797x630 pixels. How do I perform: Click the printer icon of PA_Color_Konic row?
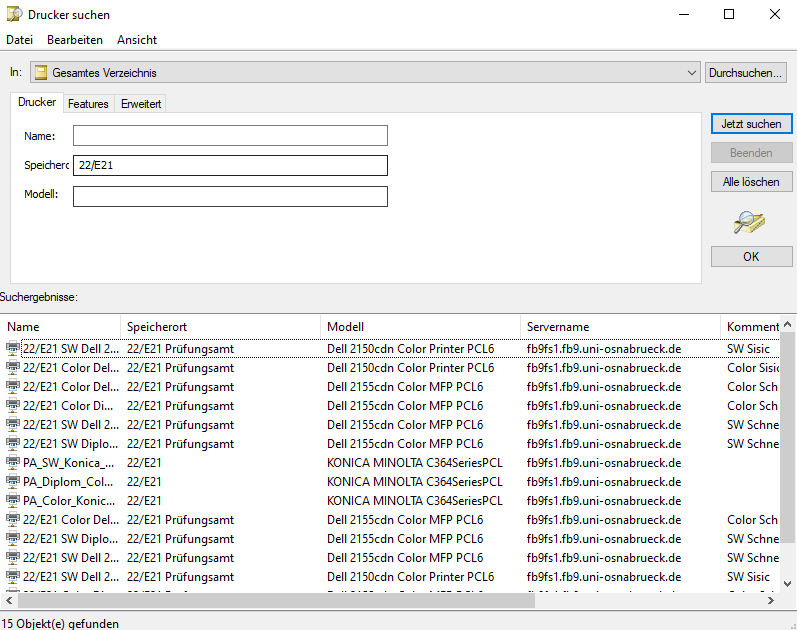coord(13,501)
